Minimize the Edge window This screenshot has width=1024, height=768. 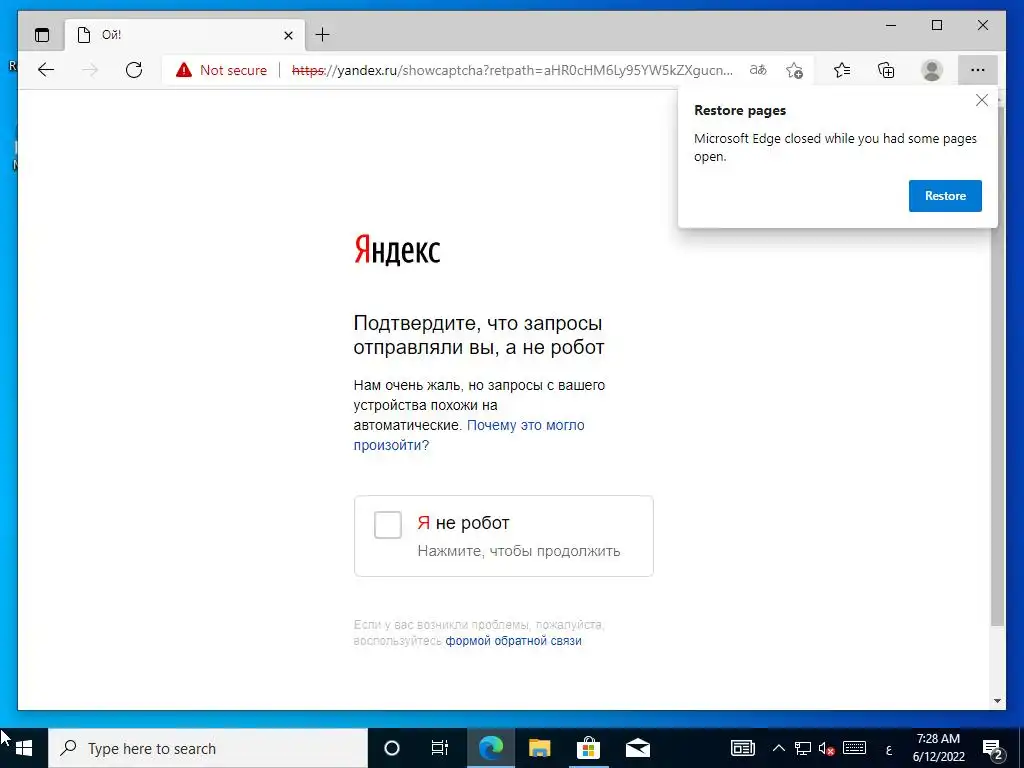pos(891,25)
